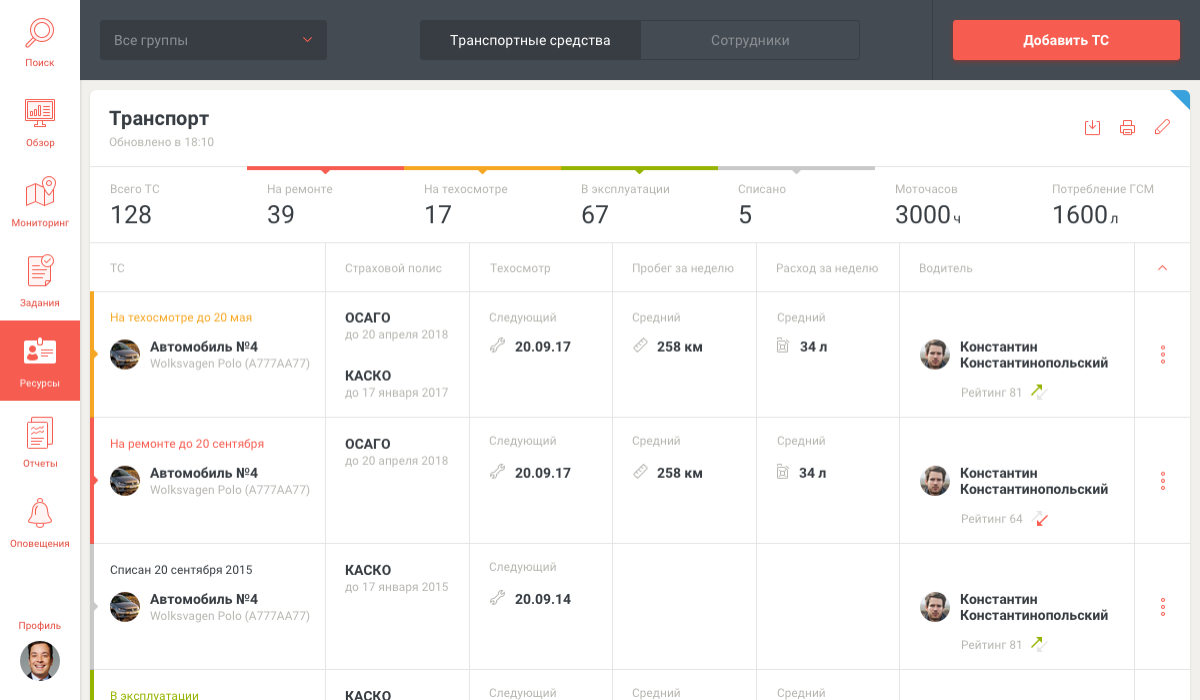The image size is (1200, 700).
Task: Open options menu for техосмотр row
Action: pos(1163,355)
